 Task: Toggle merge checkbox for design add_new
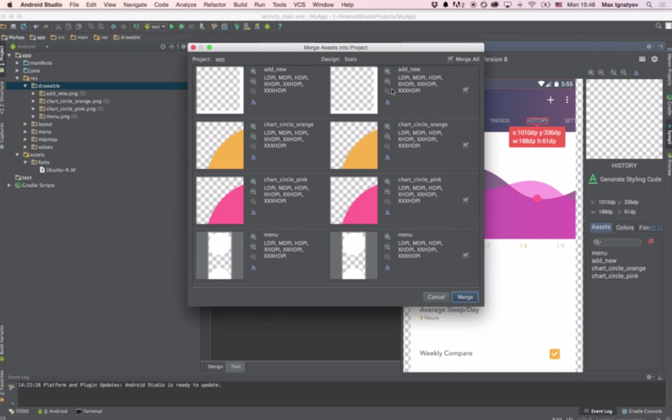tap(466, 90)
